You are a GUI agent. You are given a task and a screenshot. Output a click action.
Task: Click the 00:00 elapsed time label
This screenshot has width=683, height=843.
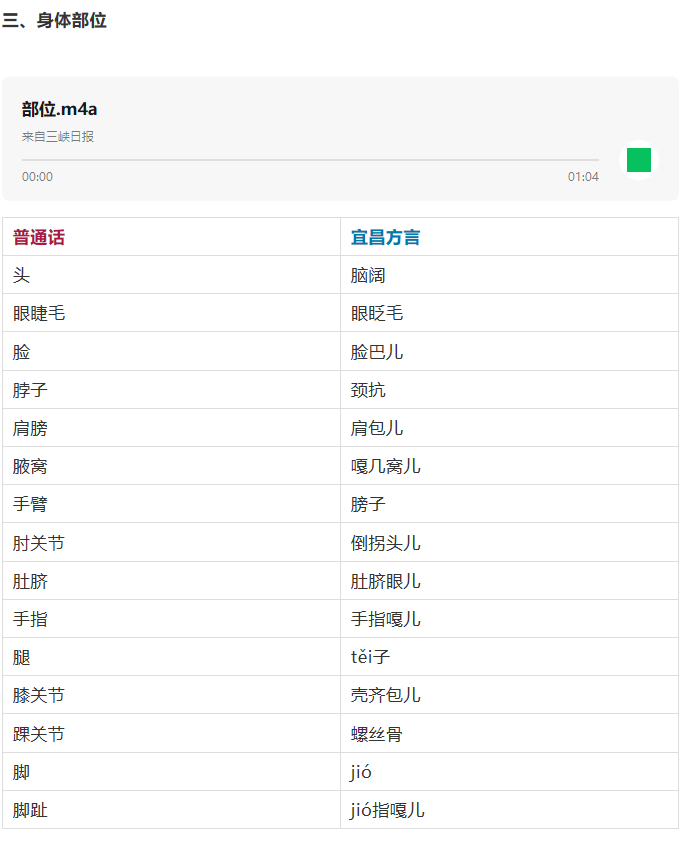tap(37, 177)
